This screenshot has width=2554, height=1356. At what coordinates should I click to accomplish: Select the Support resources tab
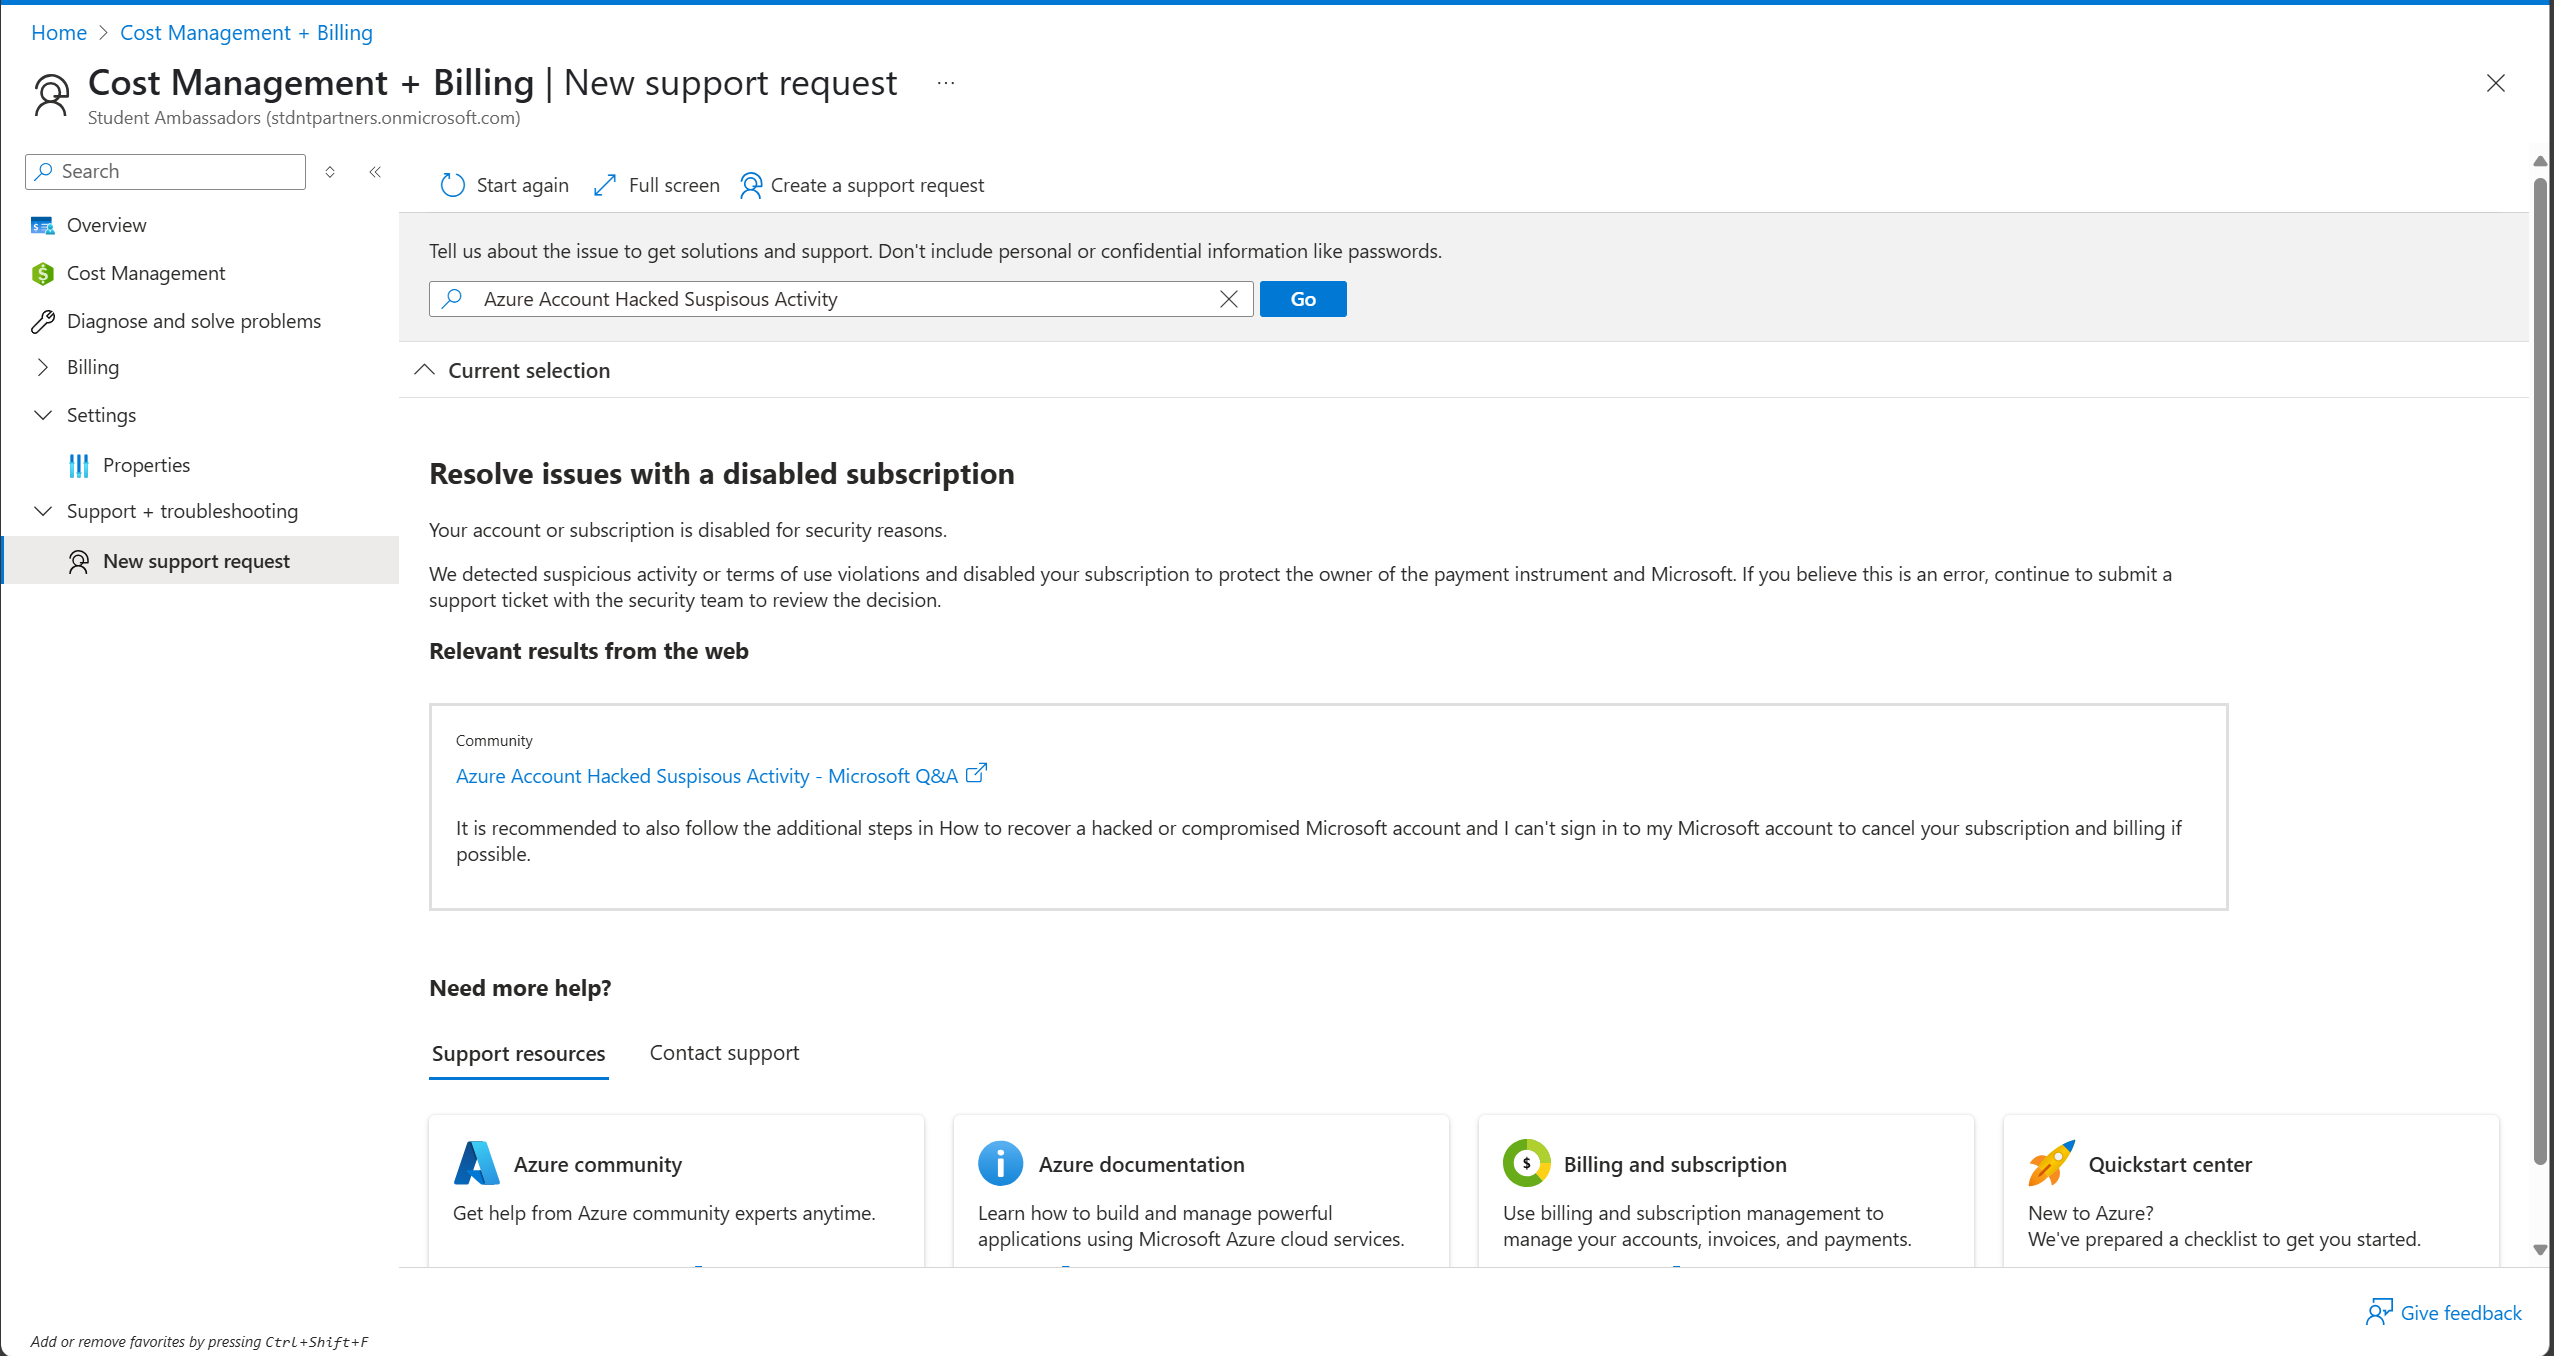pyautogui.click(x=518, y=1053)
